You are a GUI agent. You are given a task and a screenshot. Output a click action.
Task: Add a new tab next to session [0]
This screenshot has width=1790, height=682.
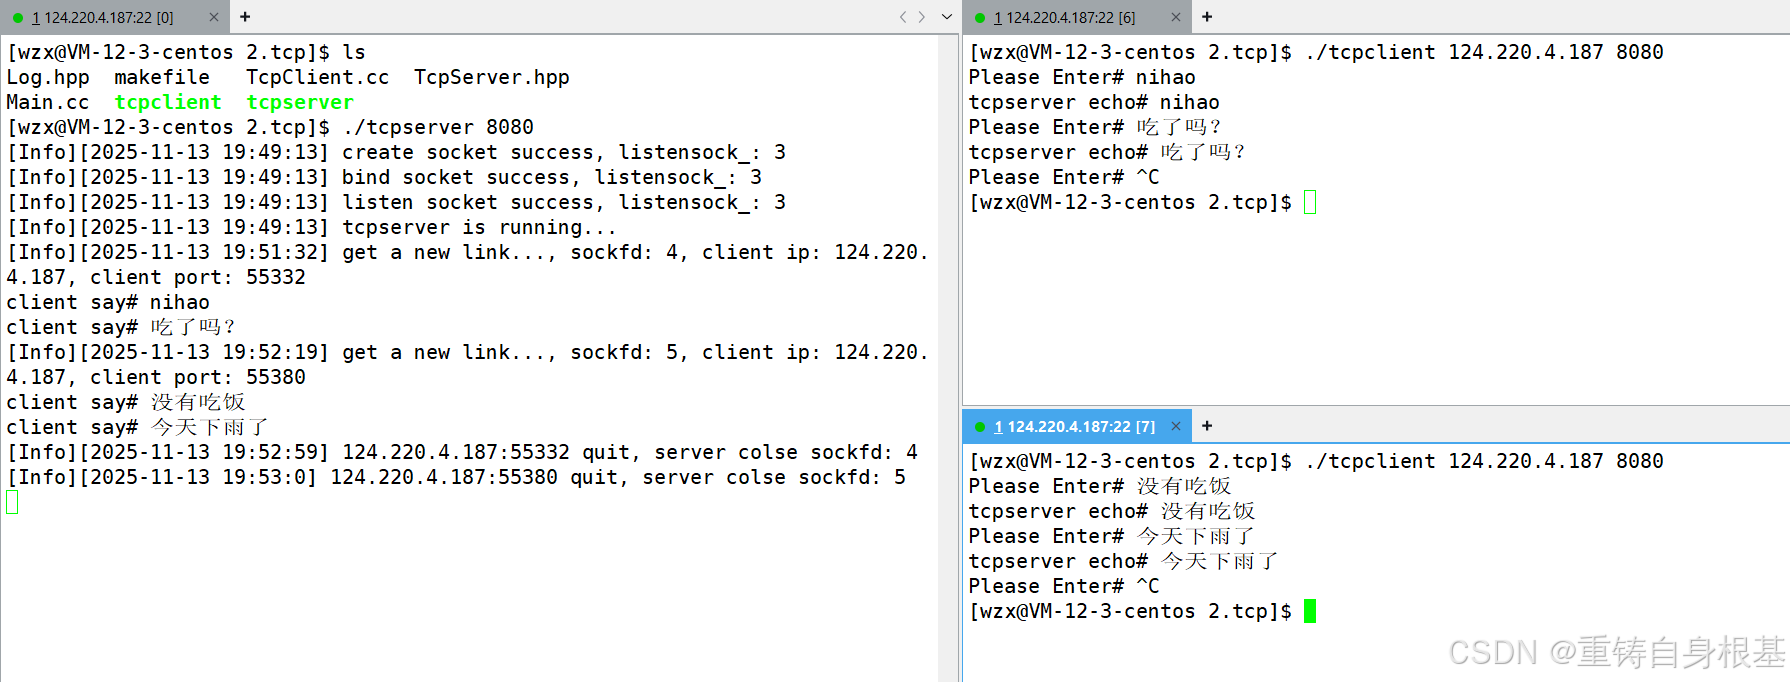[x=245, y=17]
